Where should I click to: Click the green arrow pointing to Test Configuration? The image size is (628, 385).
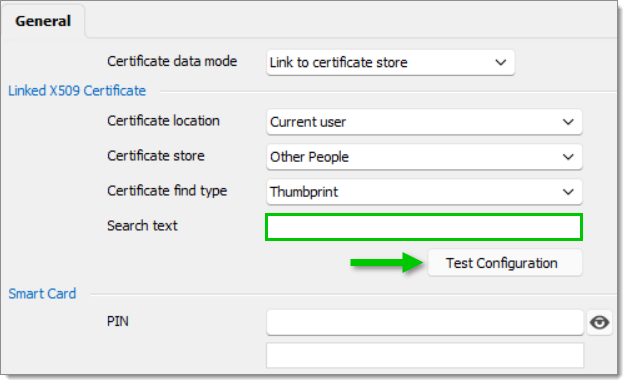tap(386, 263)
